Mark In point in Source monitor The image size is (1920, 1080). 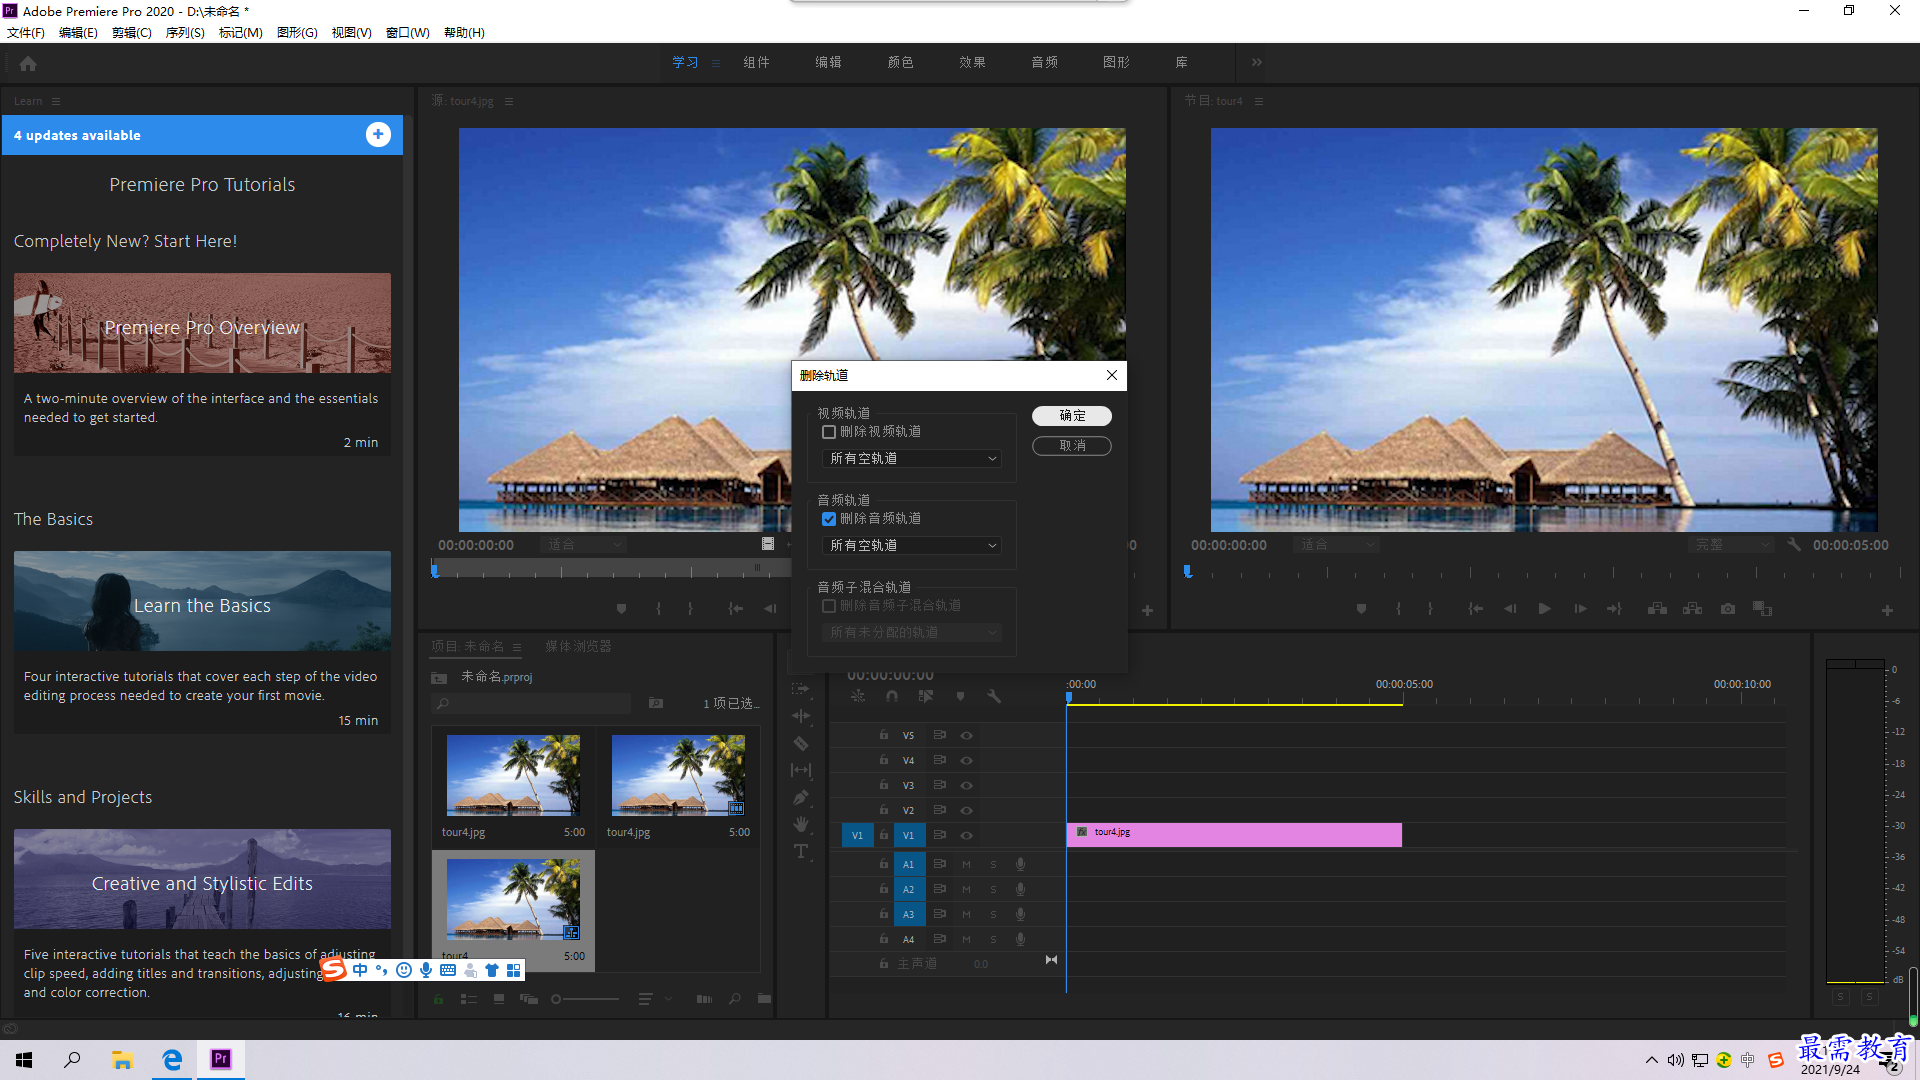click(658, 609)
